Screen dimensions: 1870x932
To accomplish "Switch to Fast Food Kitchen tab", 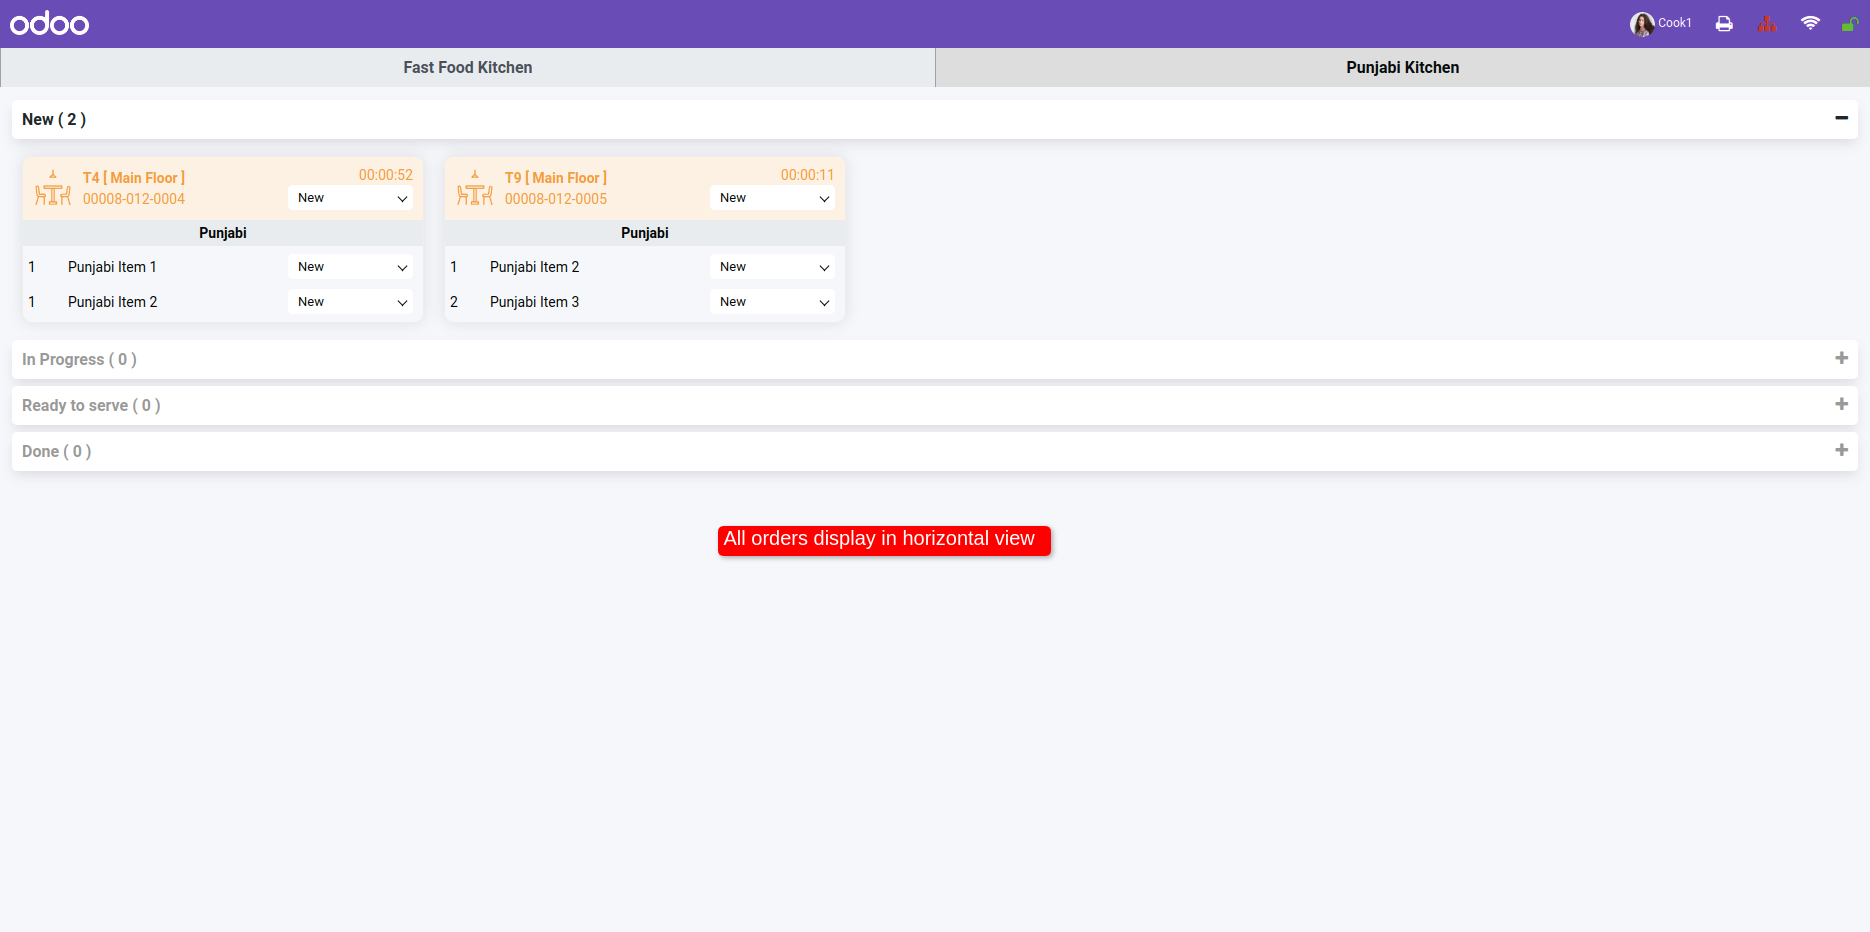I will (468, 67).
